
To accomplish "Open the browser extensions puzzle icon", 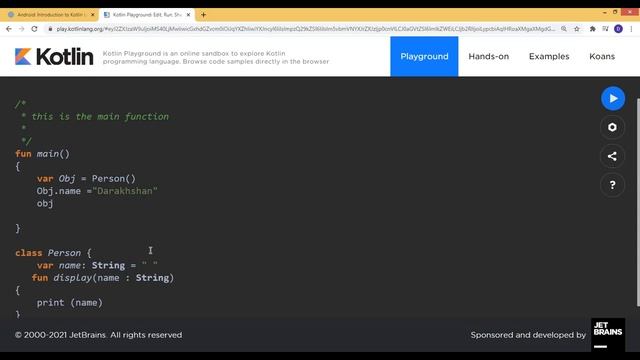I will [x=592, y=29].
